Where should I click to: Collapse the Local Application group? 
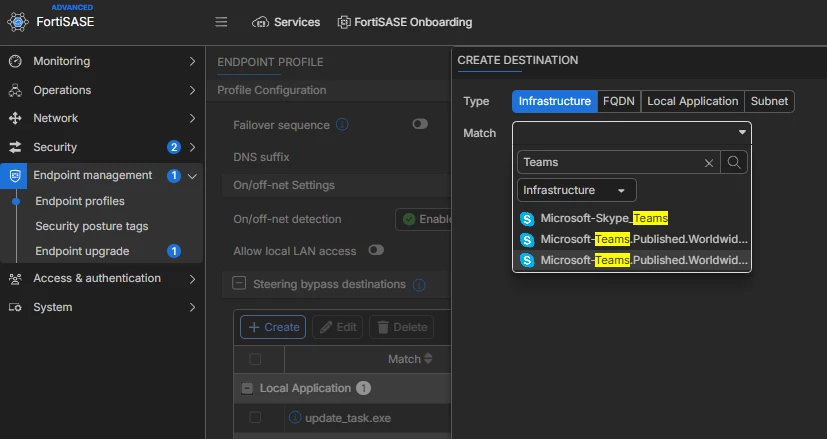click(x=247, y=388)
